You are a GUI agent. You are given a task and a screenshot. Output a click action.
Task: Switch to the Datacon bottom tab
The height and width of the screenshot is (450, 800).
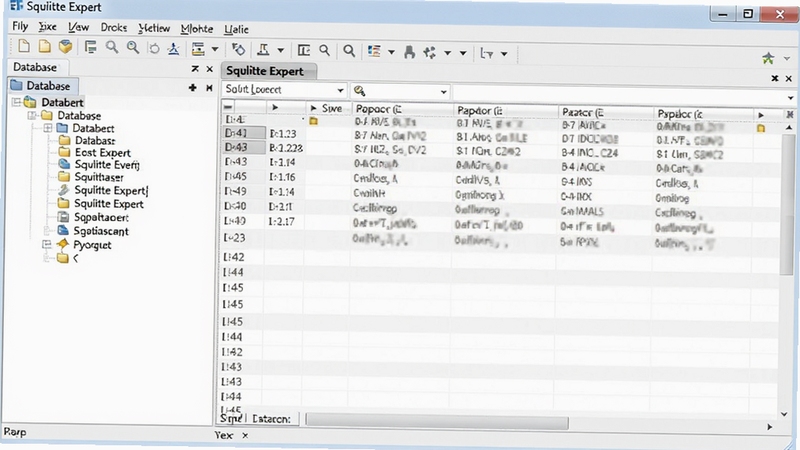coord(271,419)
